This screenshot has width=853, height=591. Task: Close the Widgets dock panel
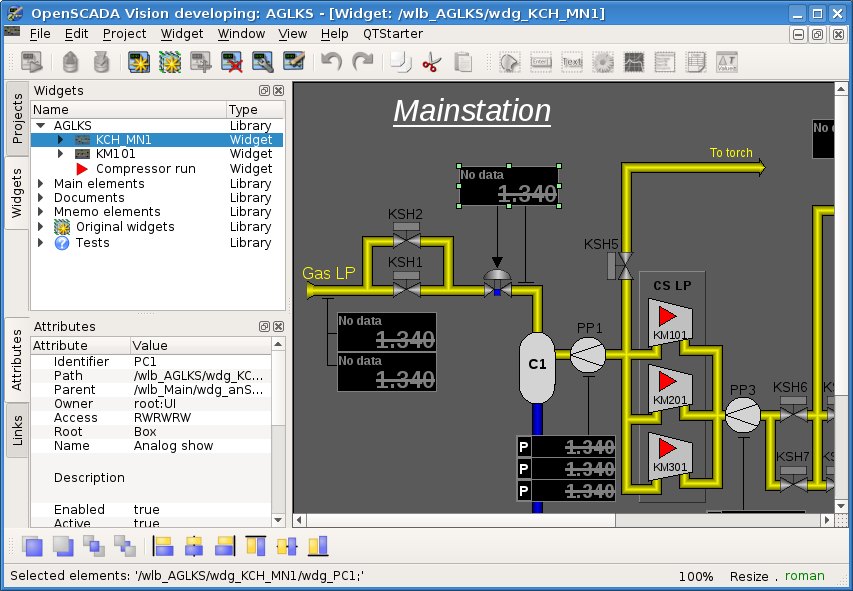(x=278, y=90)
